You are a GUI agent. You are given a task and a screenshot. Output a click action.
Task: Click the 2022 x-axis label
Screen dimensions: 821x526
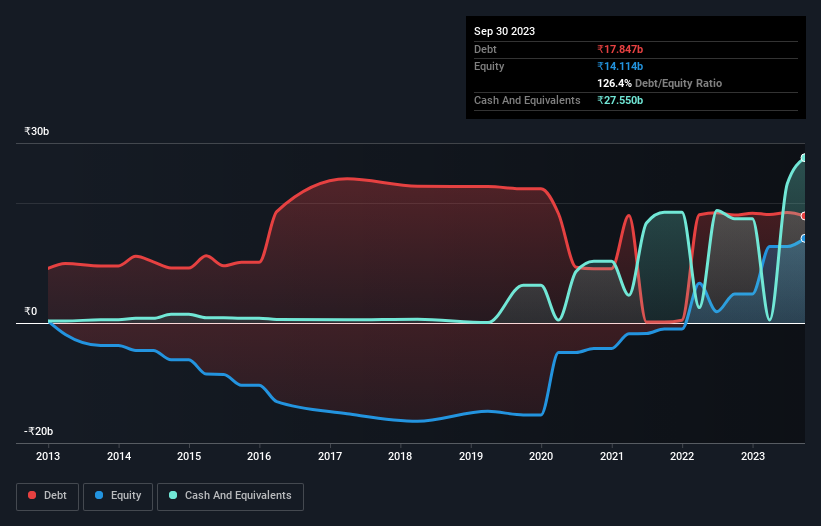[x=682, y=456]
